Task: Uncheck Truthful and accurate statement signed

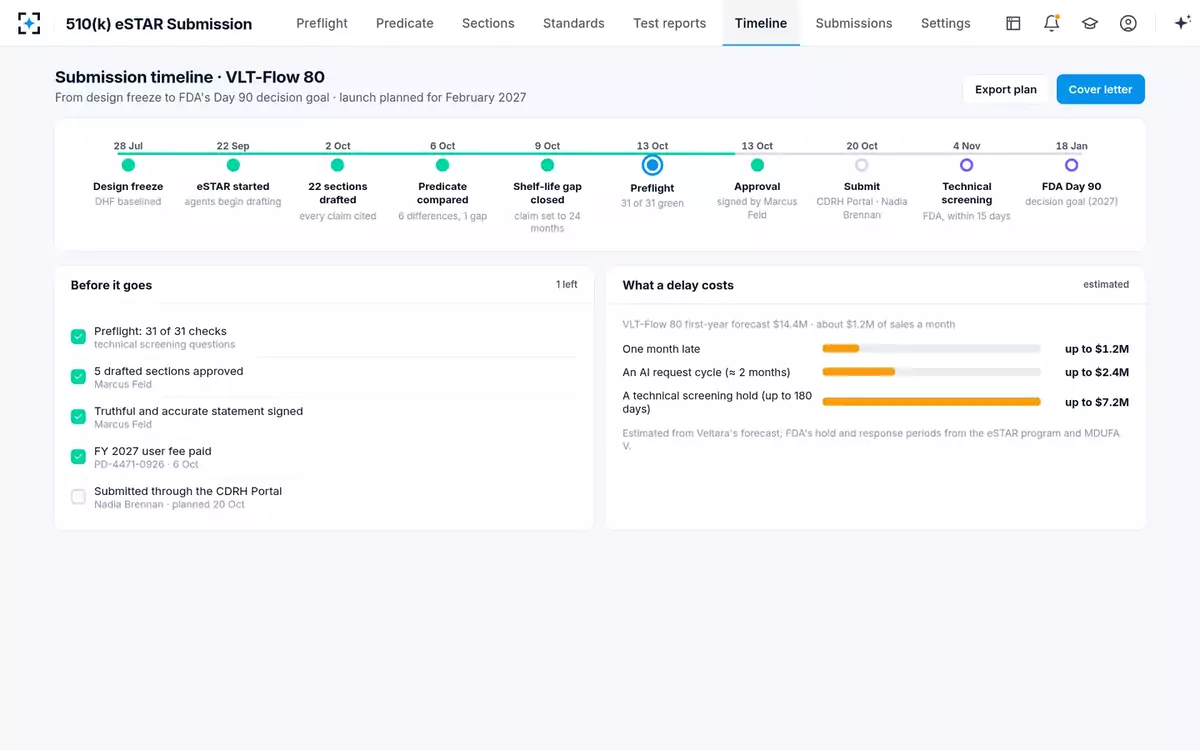Action: click(78, 417)
